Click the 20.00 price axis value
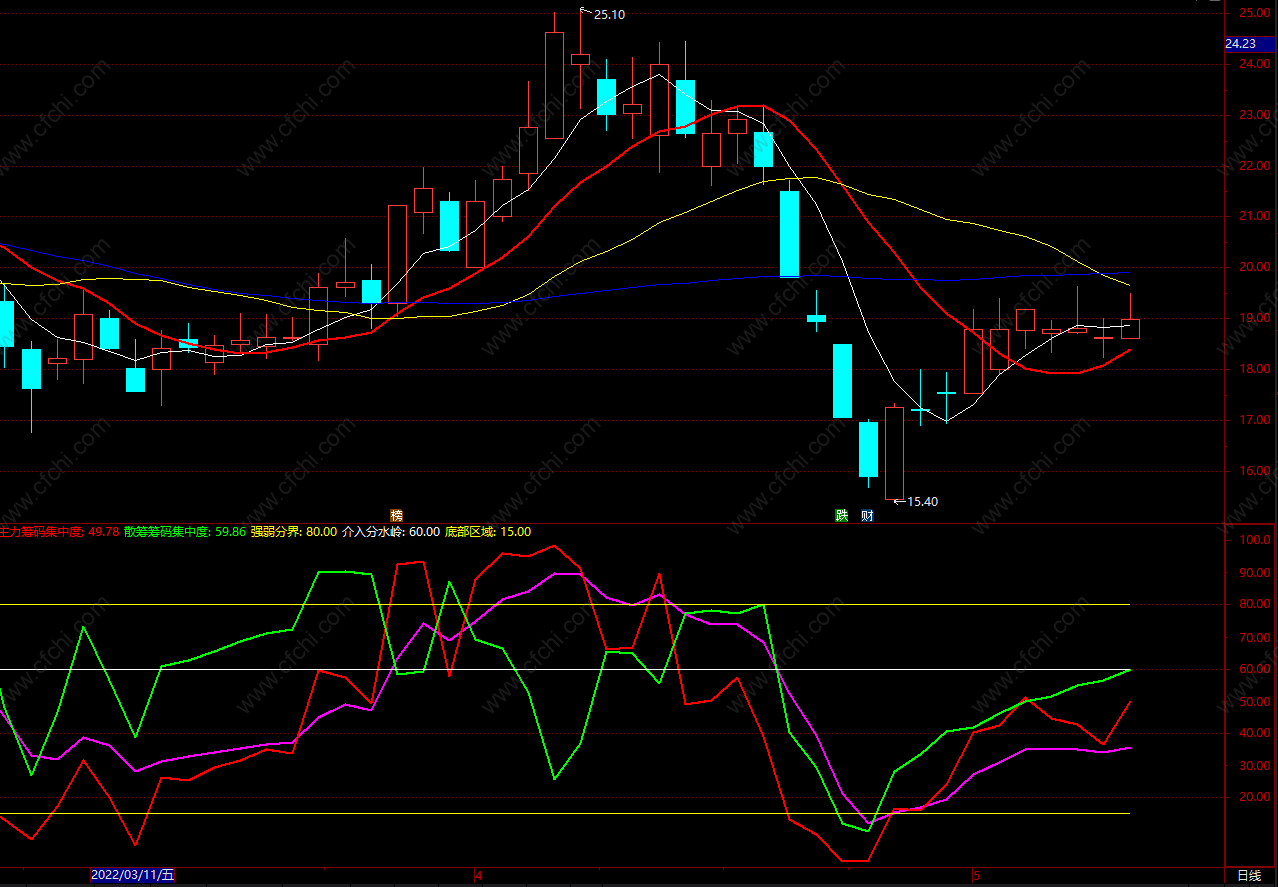The image size is (1278, 887). point(1254,267)
